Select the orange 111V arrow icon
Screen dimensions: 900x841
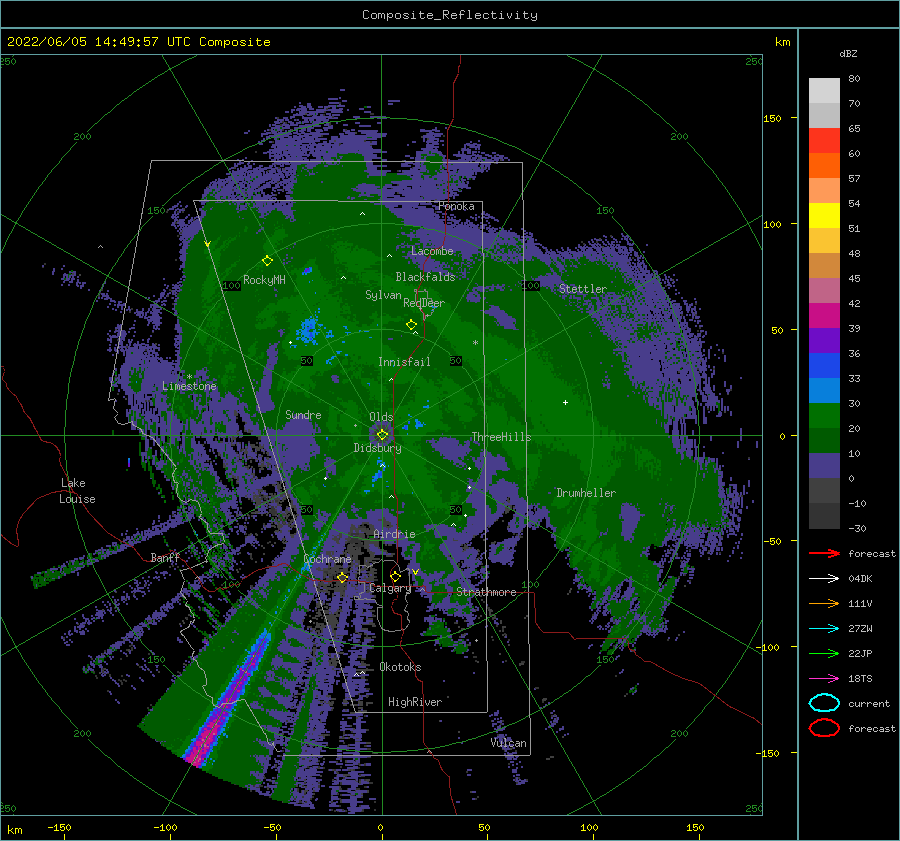824,603
